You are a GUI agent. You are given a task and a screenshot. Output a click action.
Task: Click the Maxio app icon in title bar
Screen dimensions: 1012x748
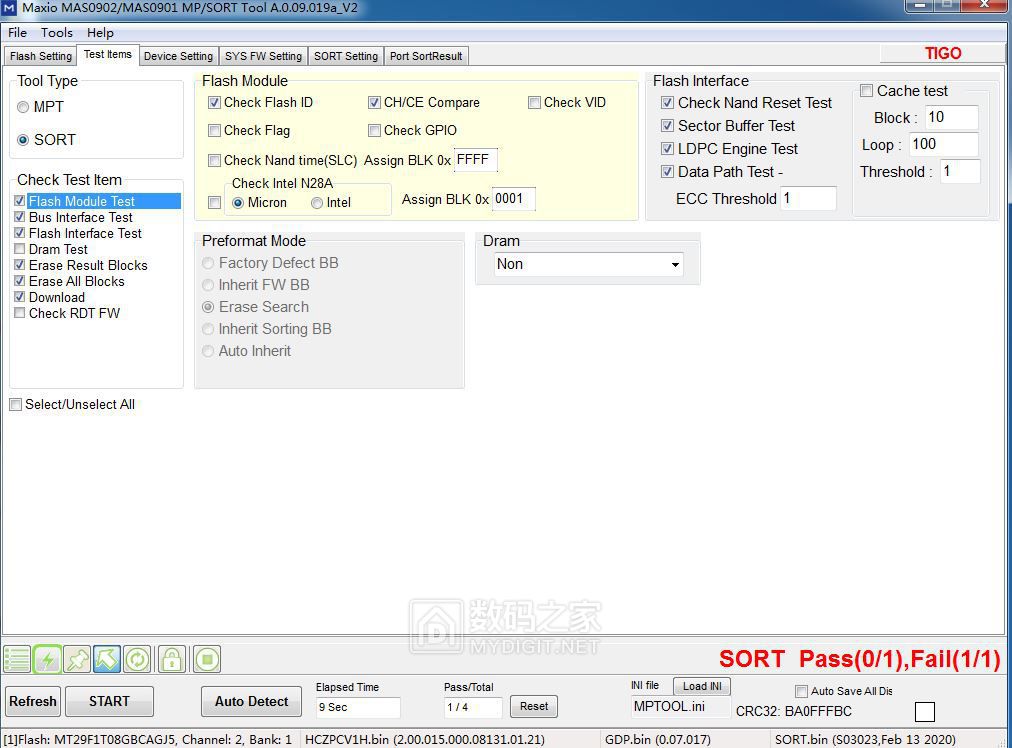point(10,8)
